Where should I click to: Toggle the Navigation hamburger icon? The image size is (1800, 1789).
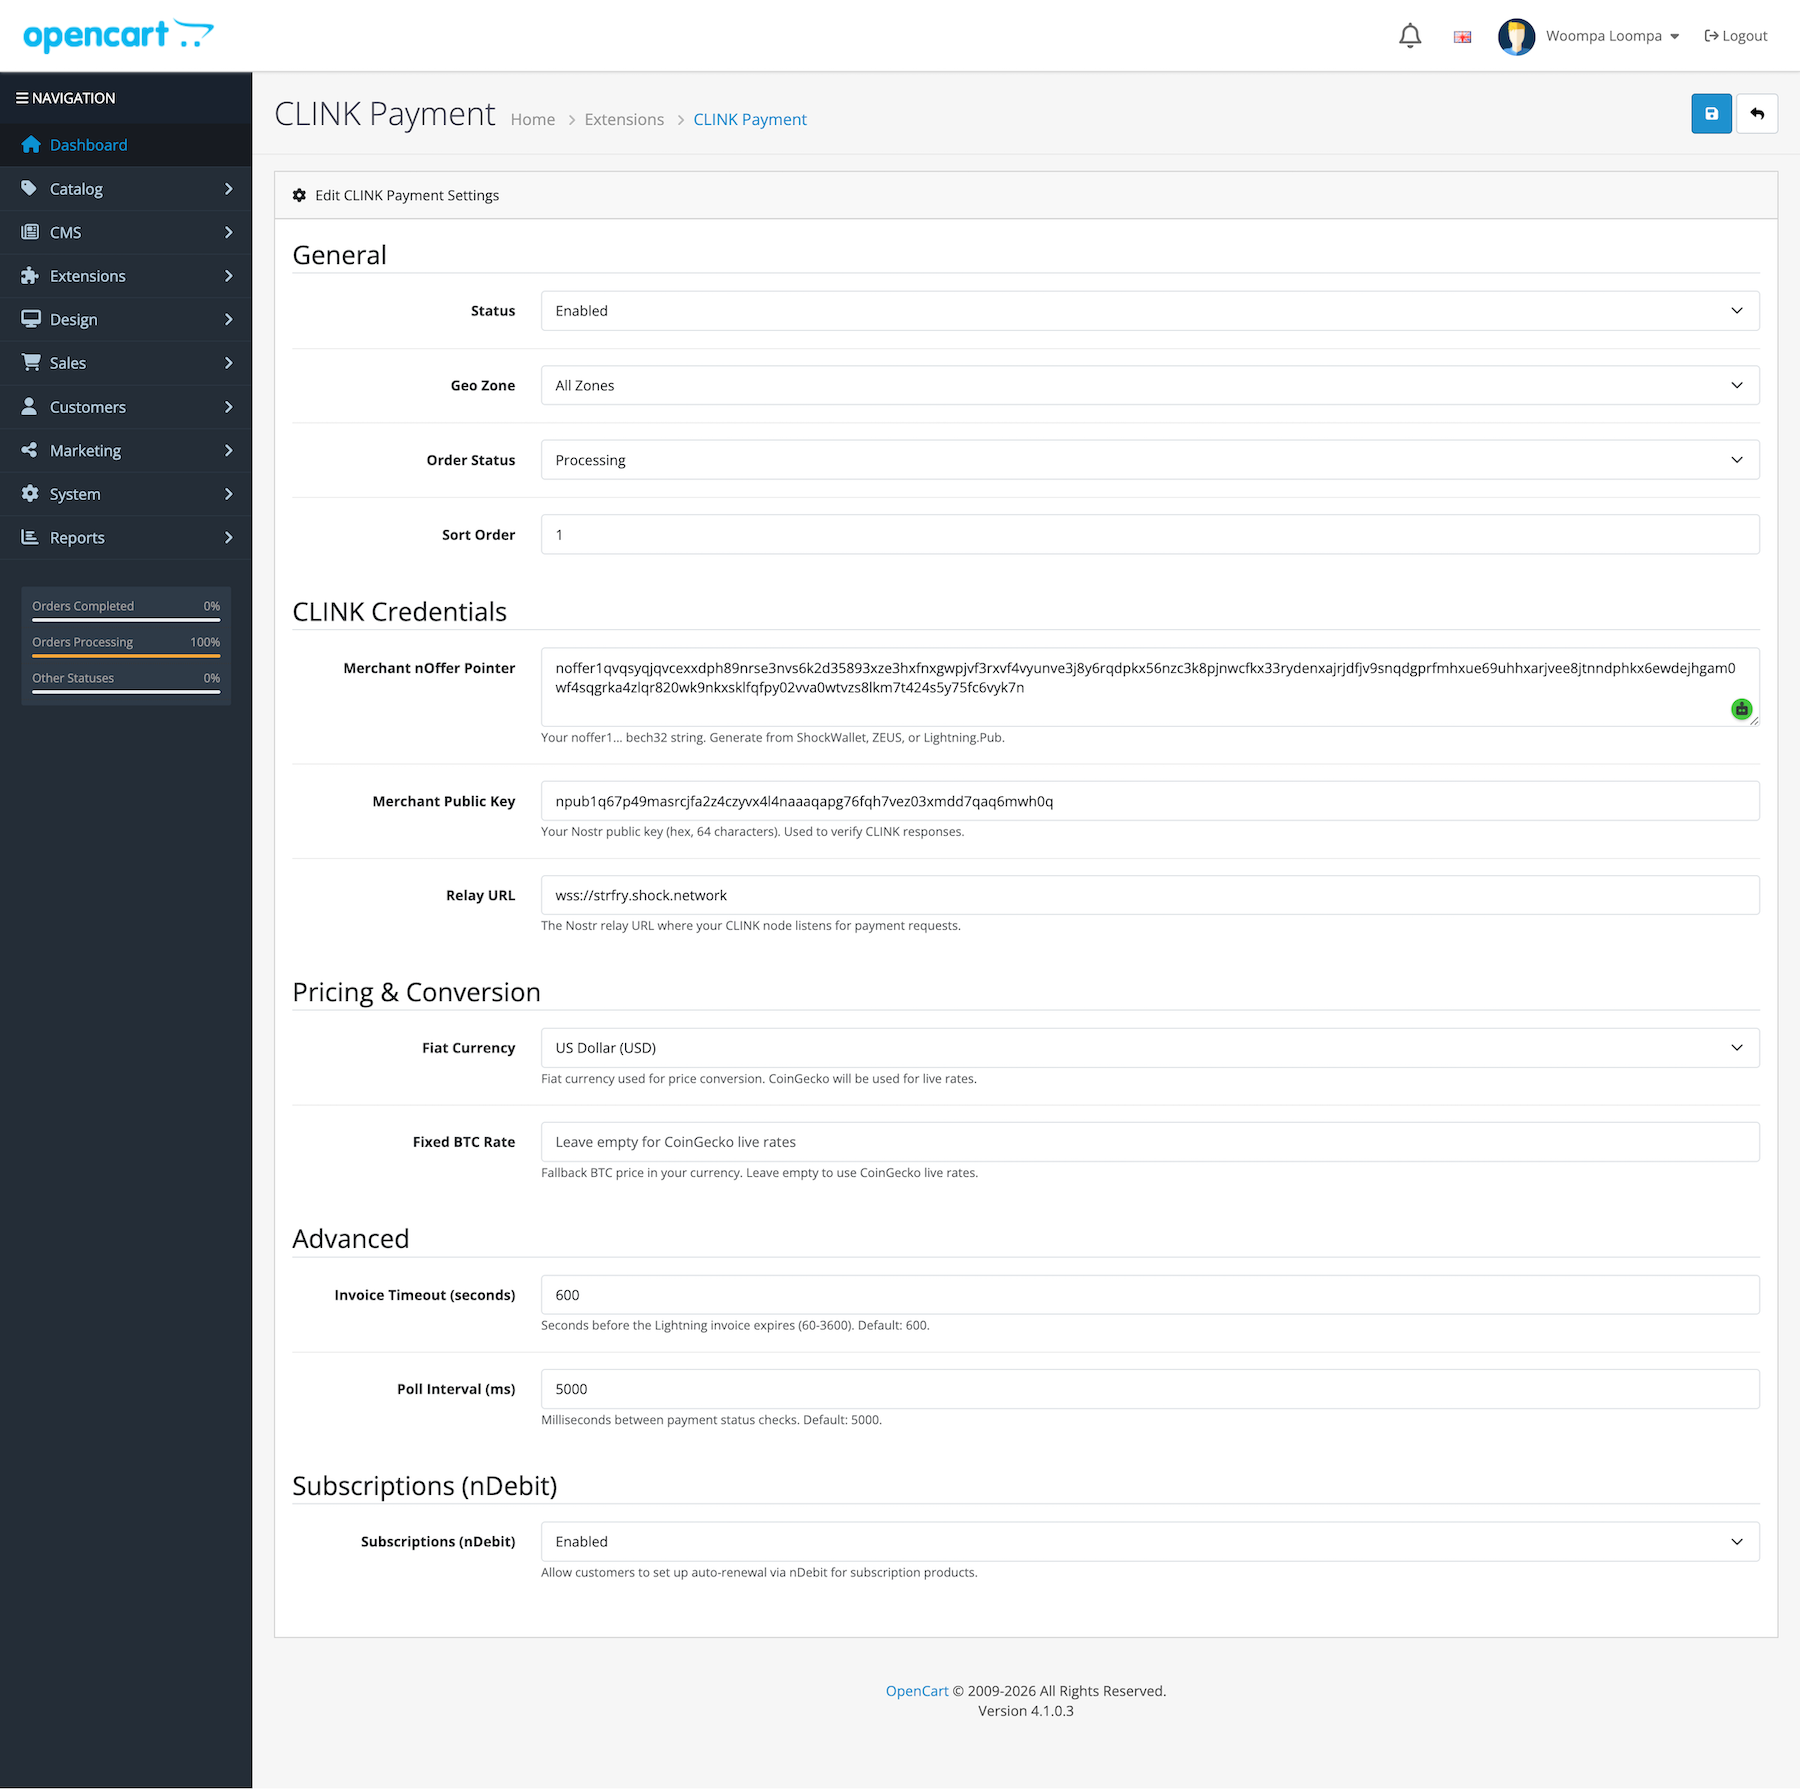pos(22,98)
